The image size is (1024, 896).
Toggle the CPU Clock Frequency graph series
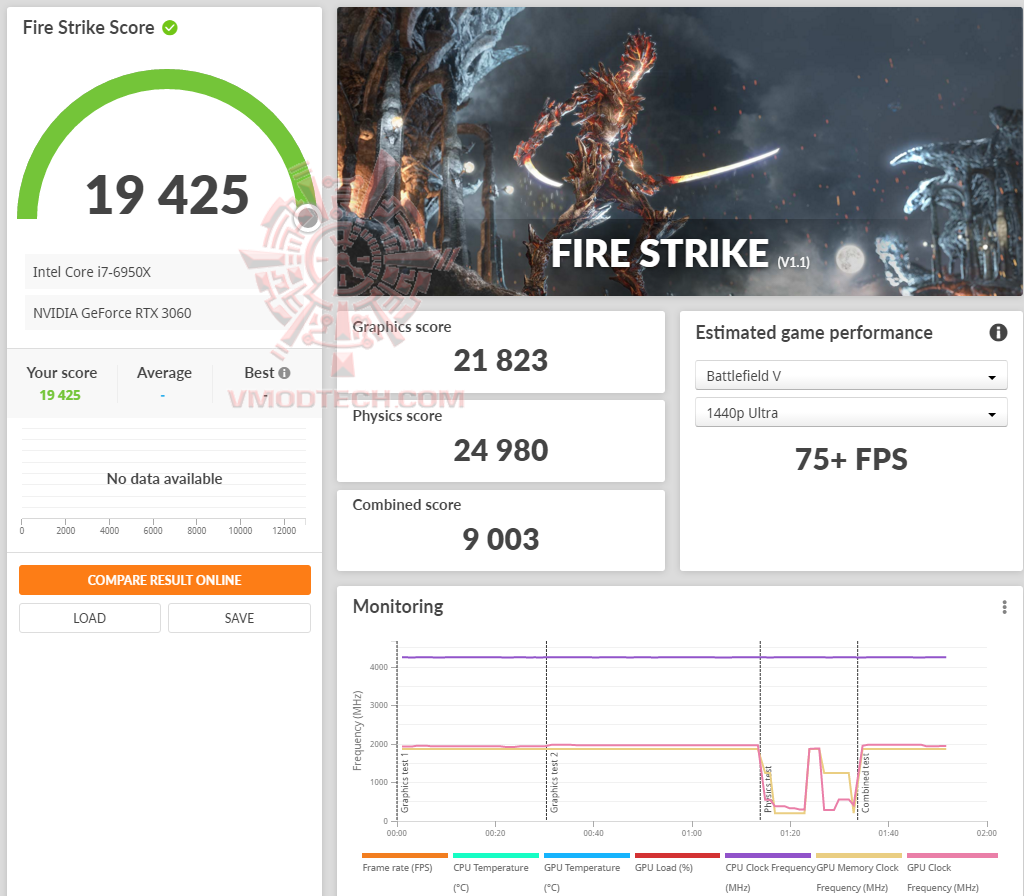(768, 856)
